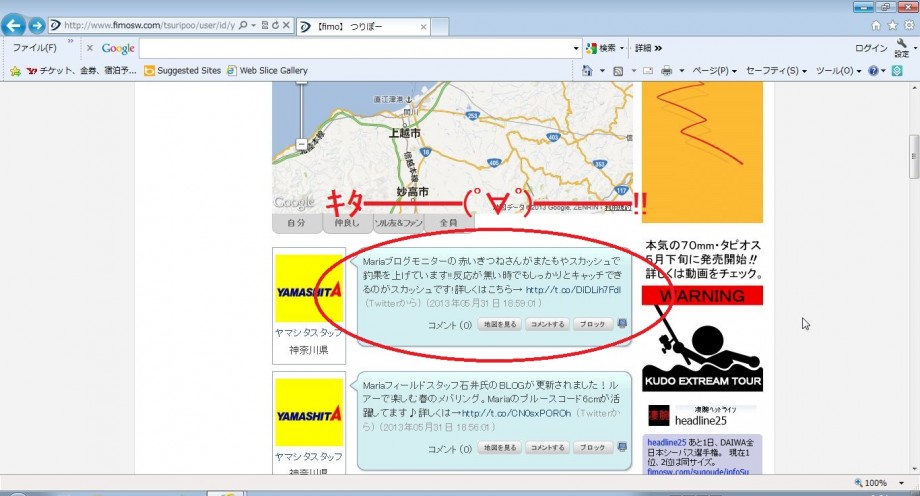Open the feeds dropdown arrow

pyautogui.click(x=633, y=71)
